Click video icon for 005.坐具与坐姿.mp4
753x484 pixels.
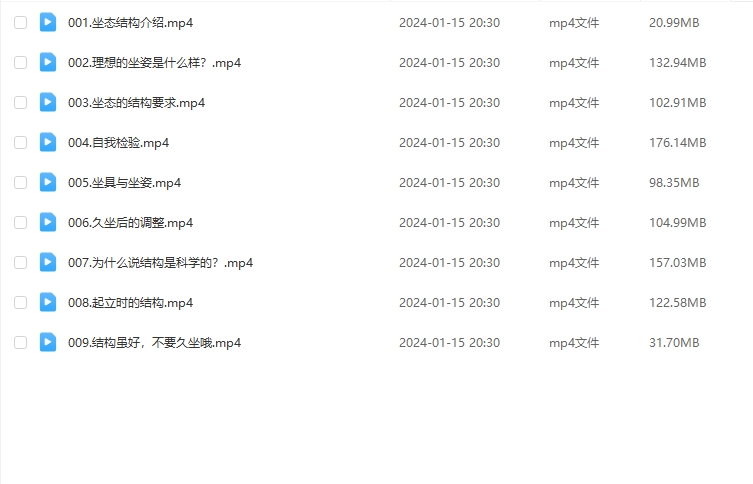click(48, 182)
